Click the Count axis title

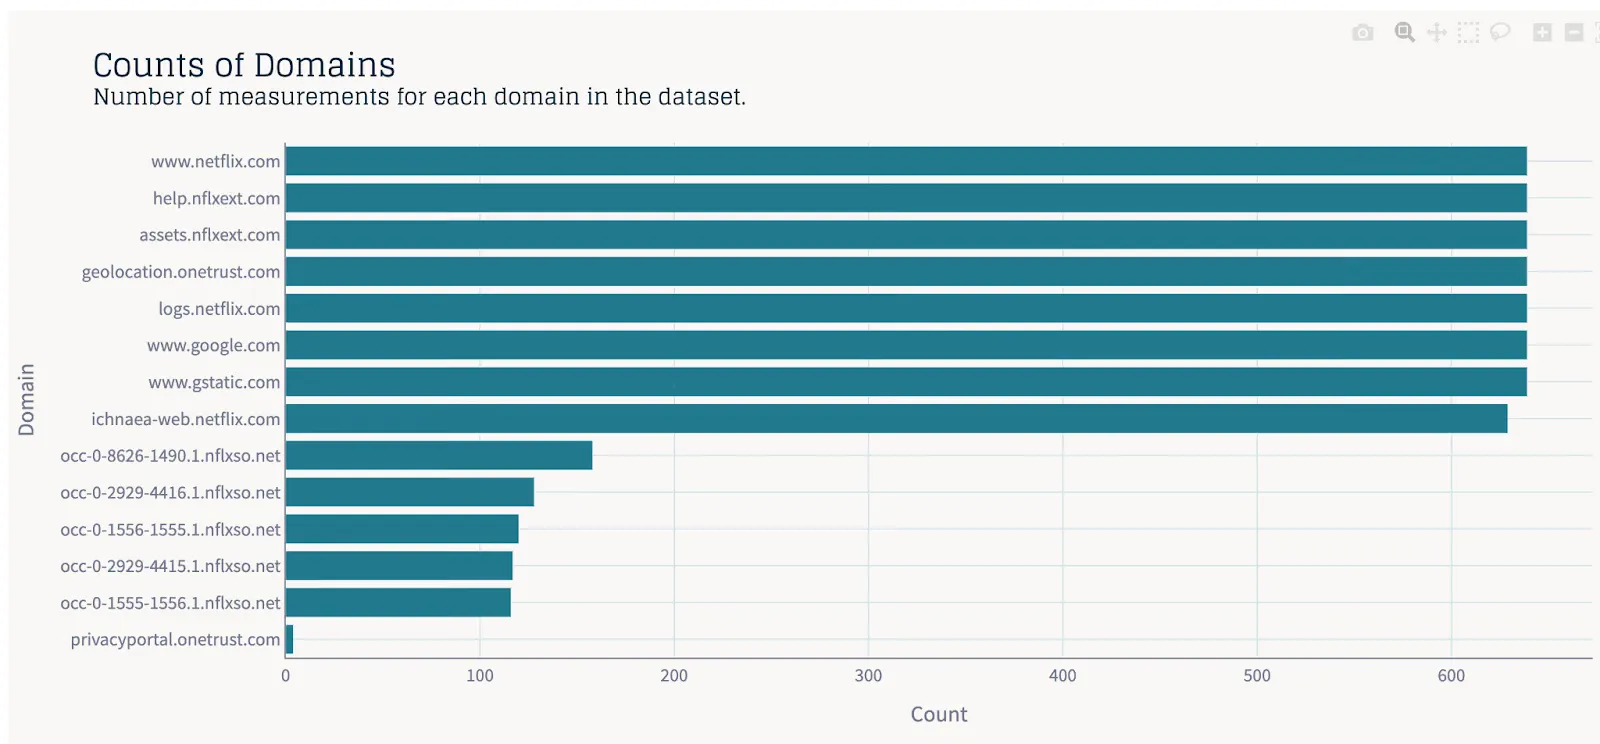[939, 714]
